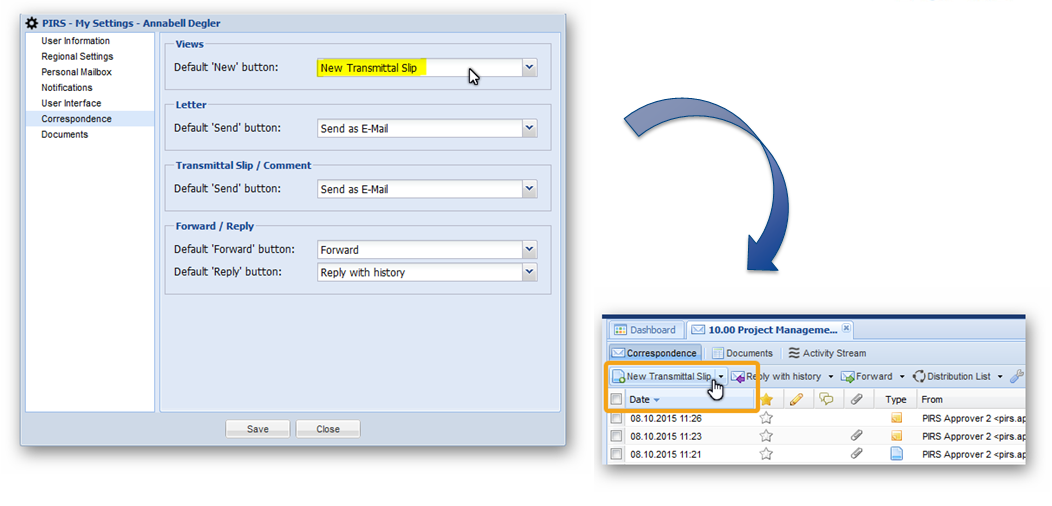Switch to the Dashboard tab
This screenshot has width=1052, height=506.
coord(644,330)
